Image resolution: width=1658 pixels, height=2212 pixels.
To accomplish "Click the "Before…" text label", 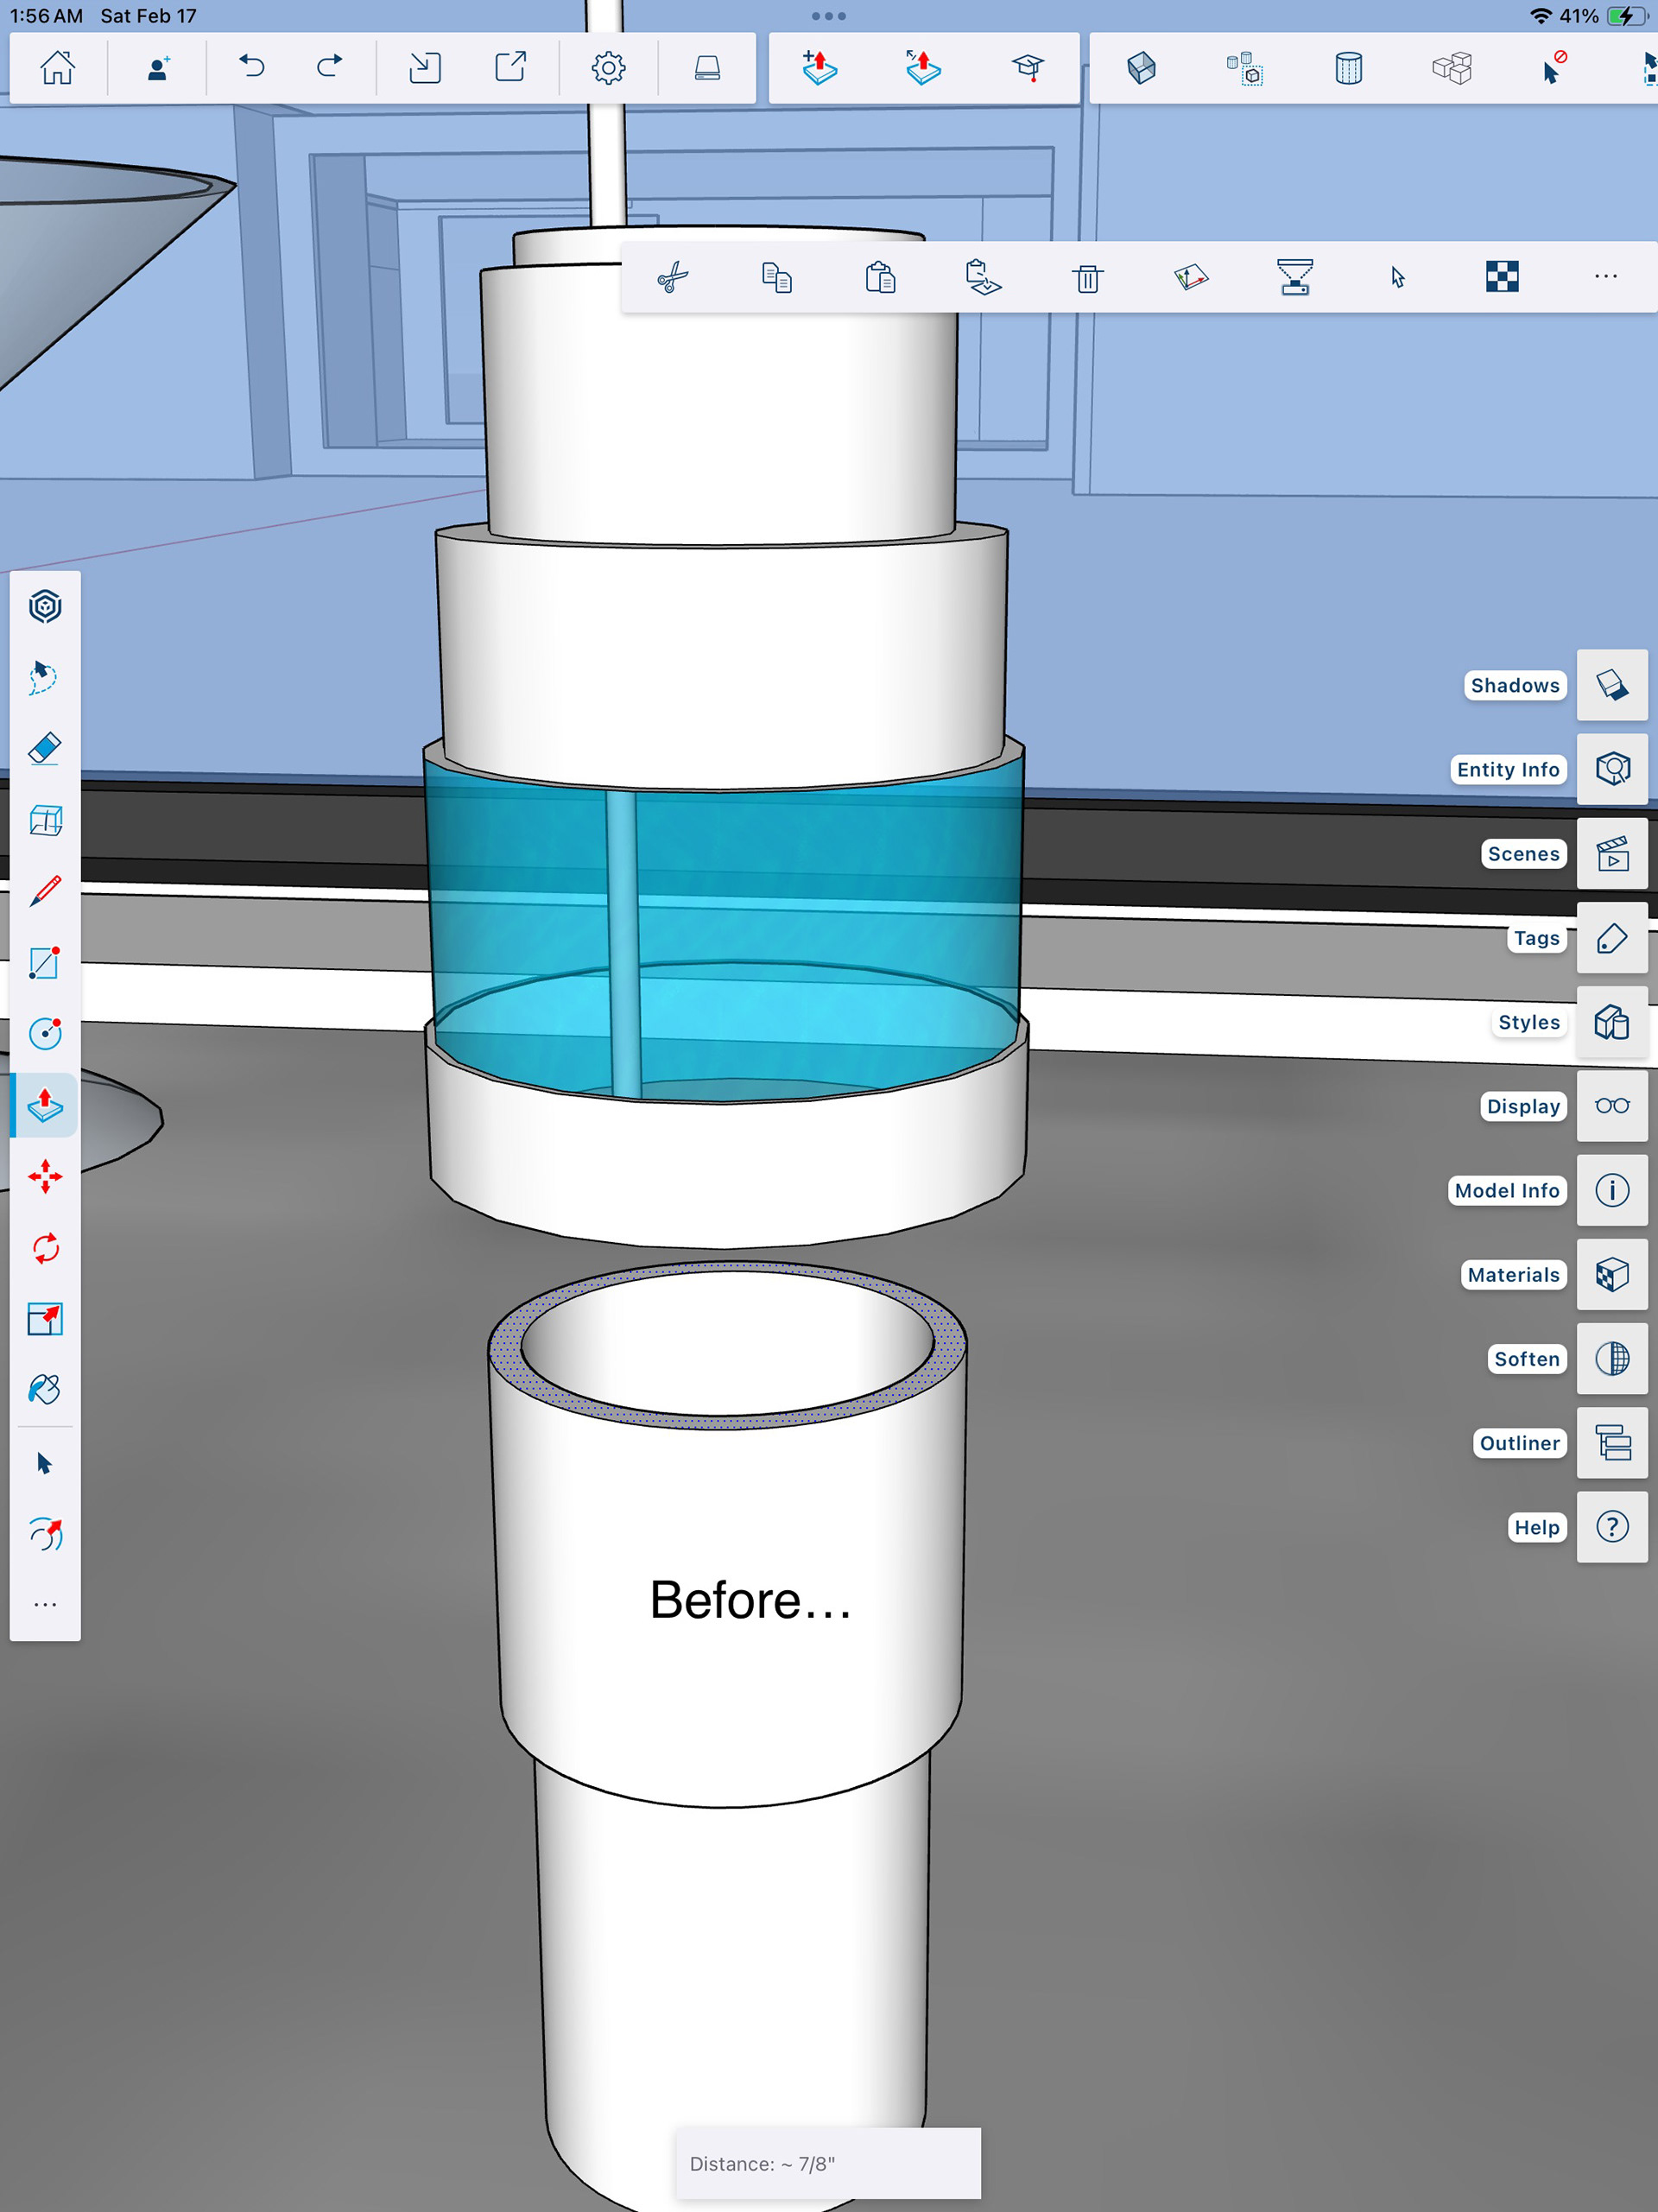I will (x=750, y=1599).
